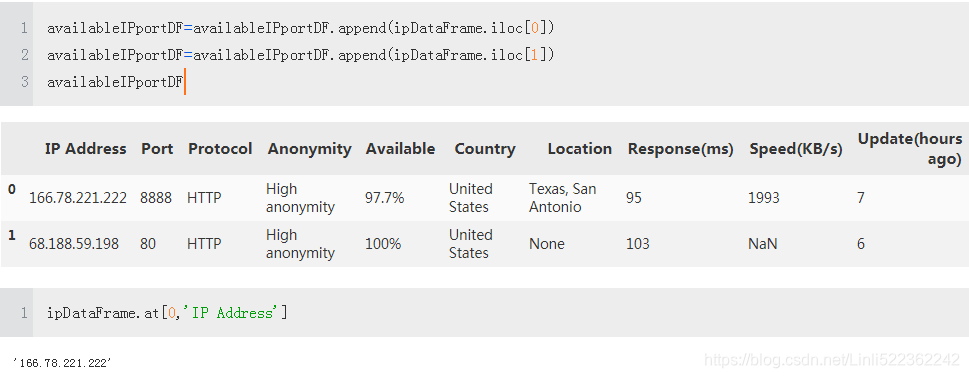Click code line ending with iloc[0])

pyautogui.click(x=300, y=28)
